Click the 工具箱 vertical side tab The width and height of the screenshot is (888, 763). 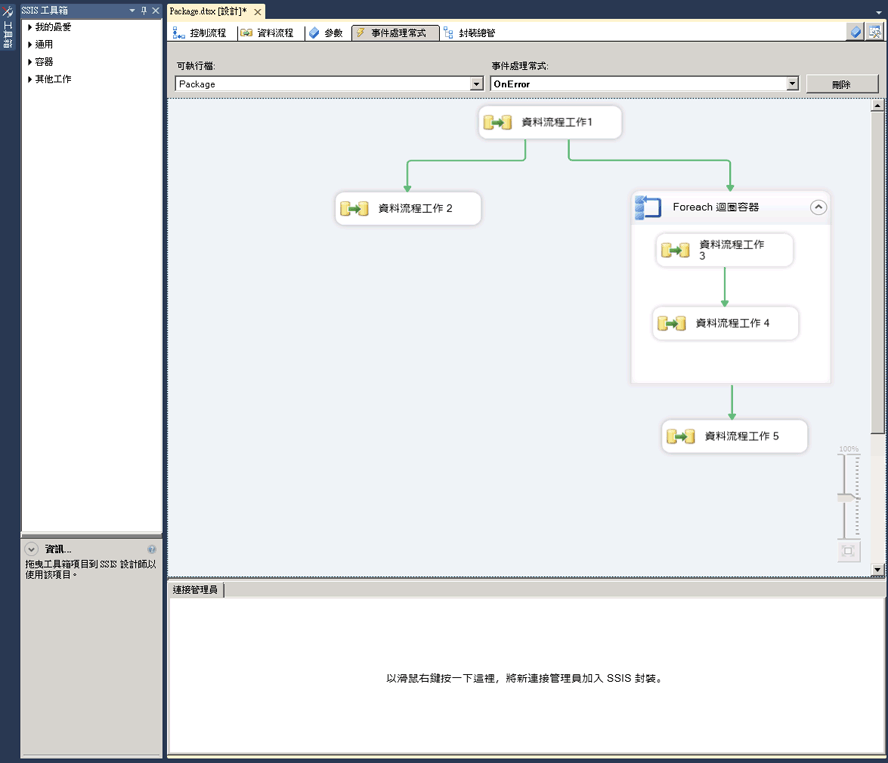(x=7, y=35)
